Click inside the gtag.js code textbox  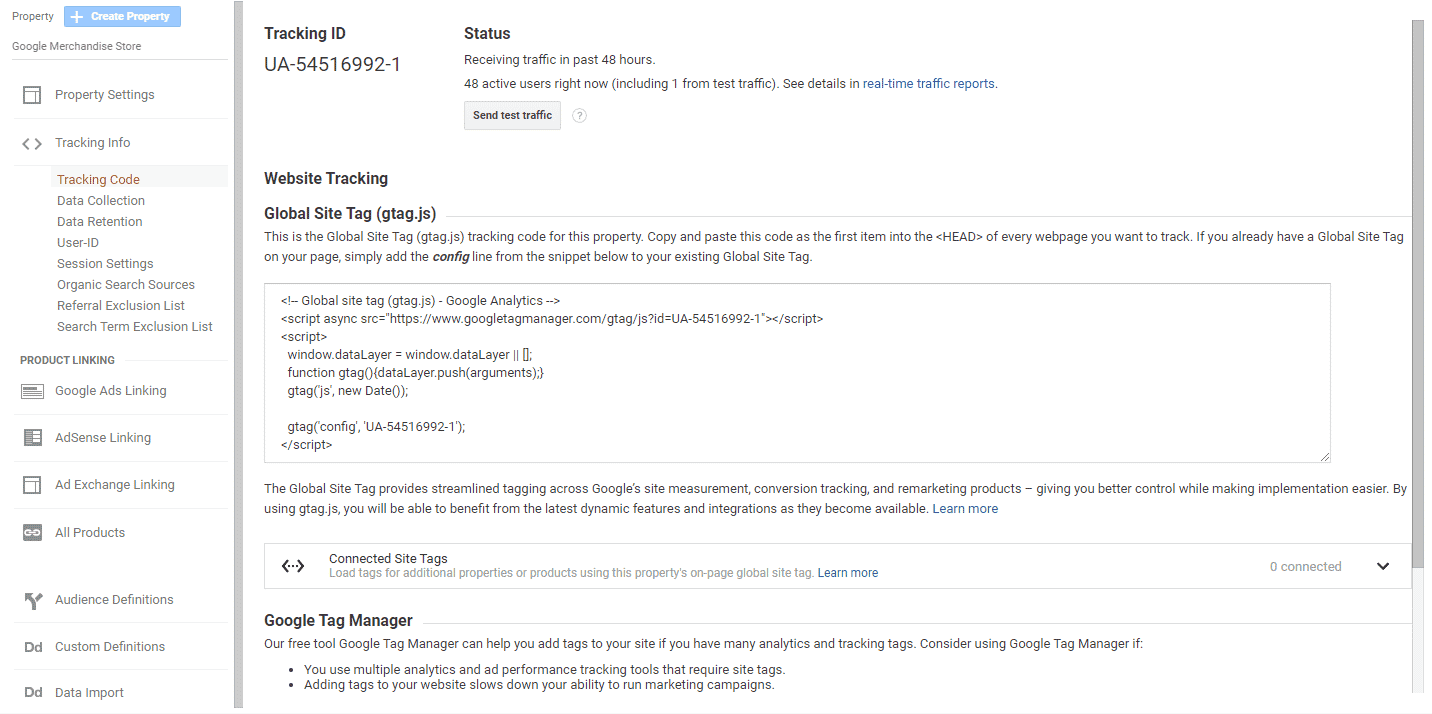coord(797,373)
